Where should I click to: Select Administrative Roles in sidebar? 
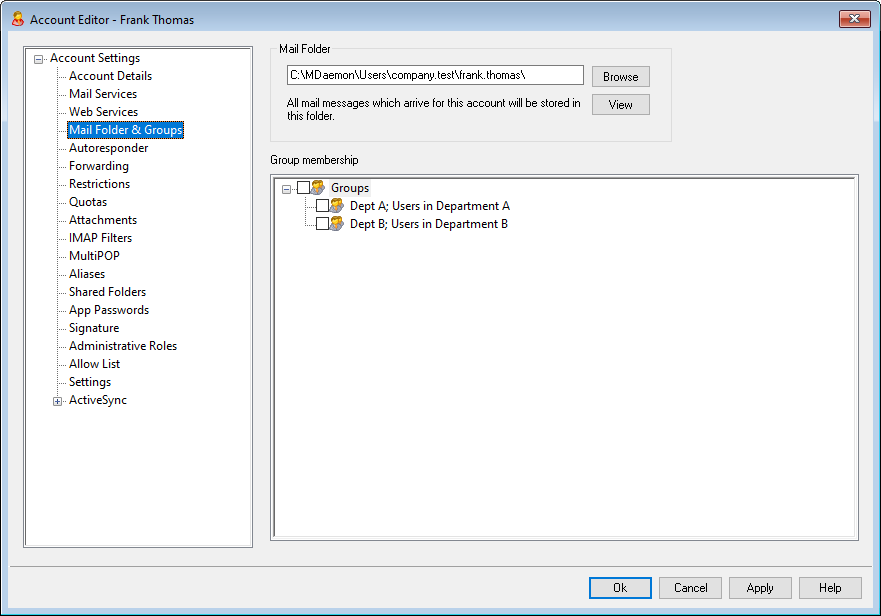pyautogui.click(x=123, y=346)
